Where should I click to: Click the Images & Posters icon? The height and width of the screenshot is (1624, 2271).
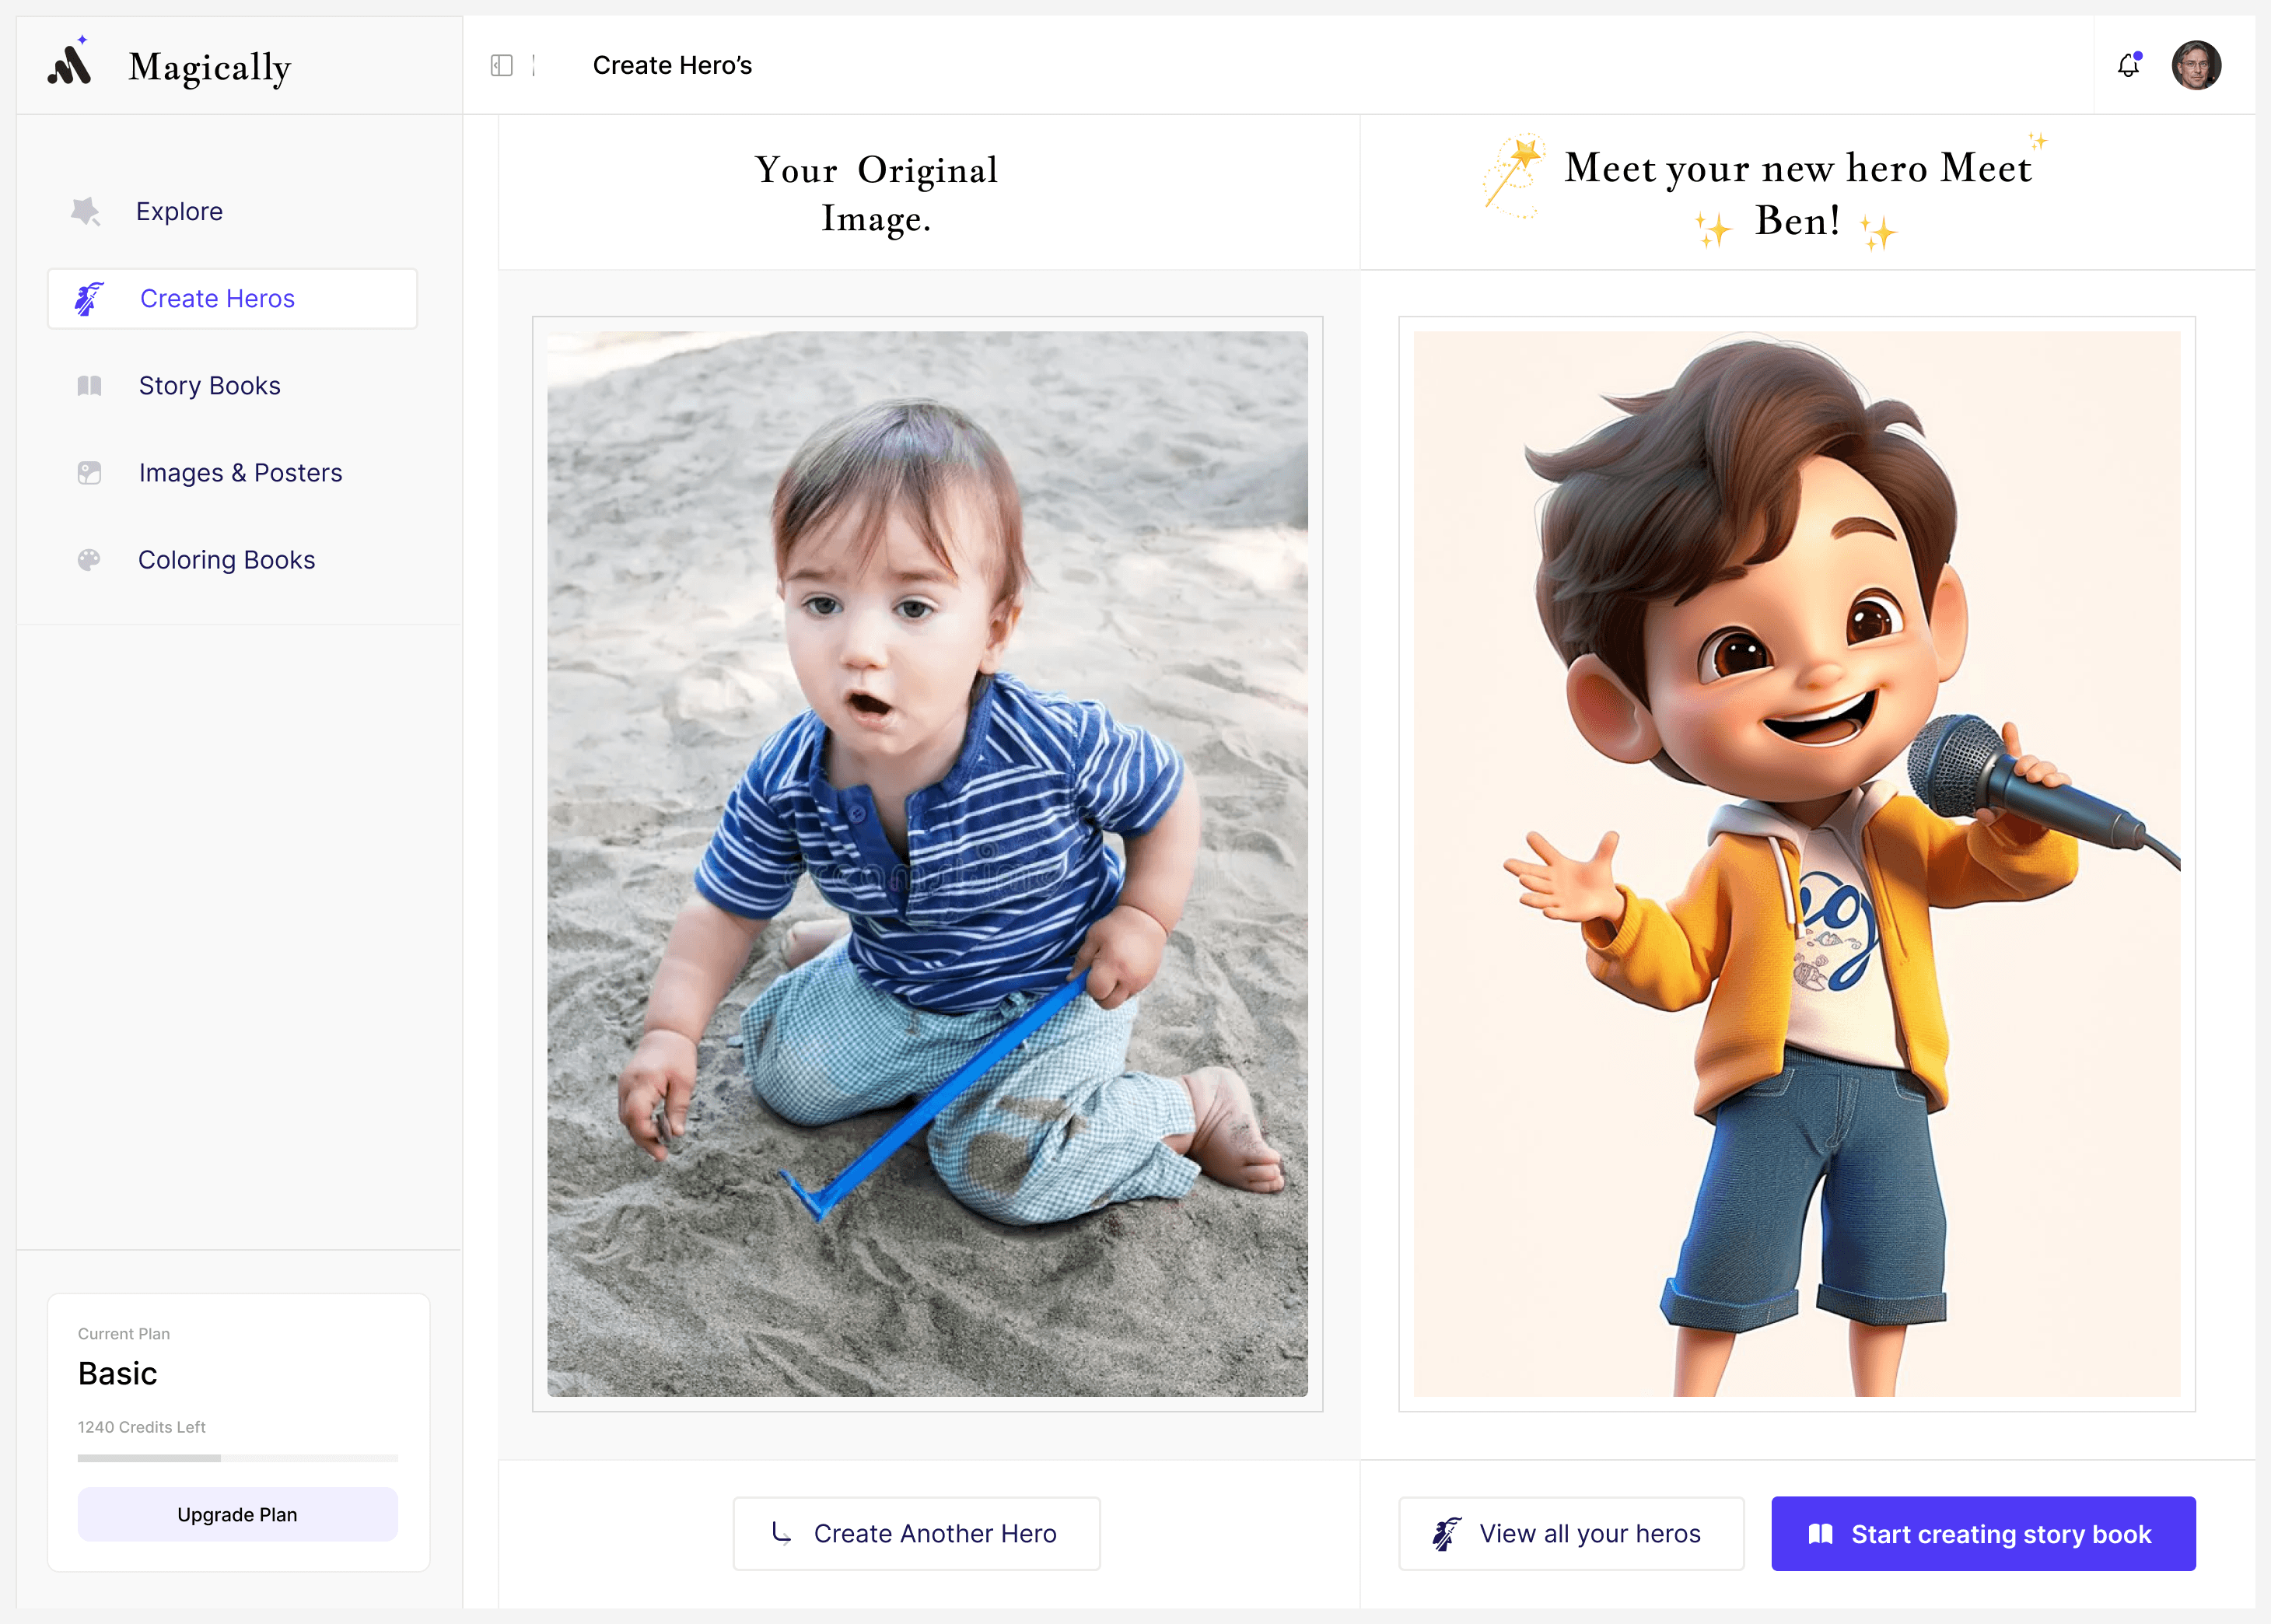point(90,473)
